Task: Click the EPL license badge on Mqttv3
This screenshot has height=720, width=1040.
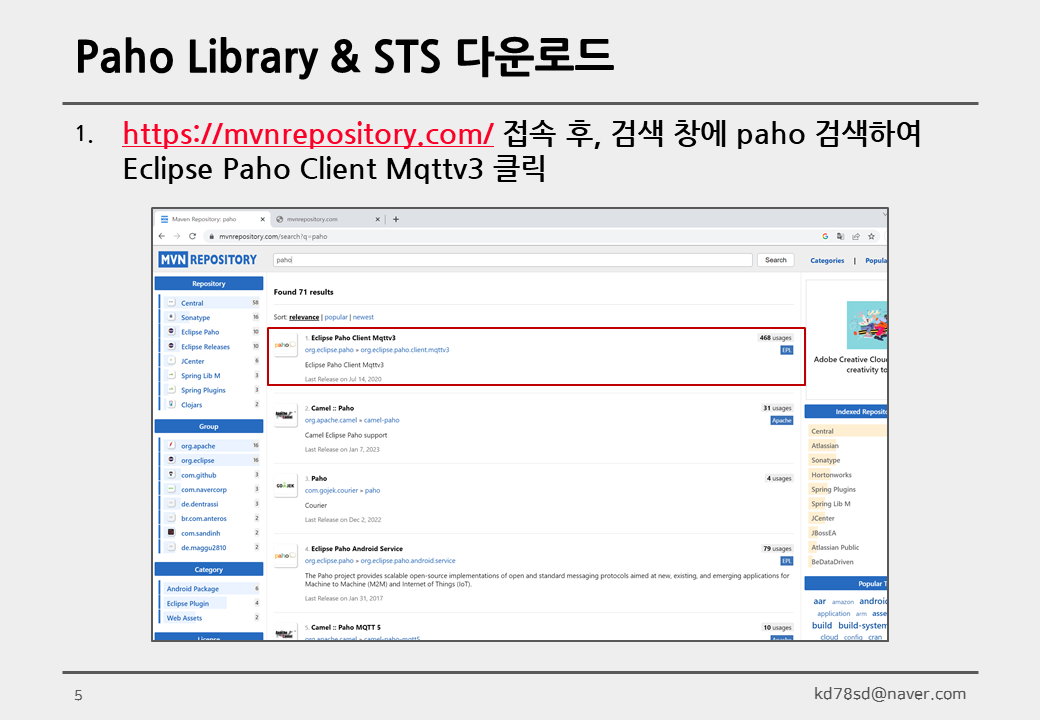Action: 787,350
